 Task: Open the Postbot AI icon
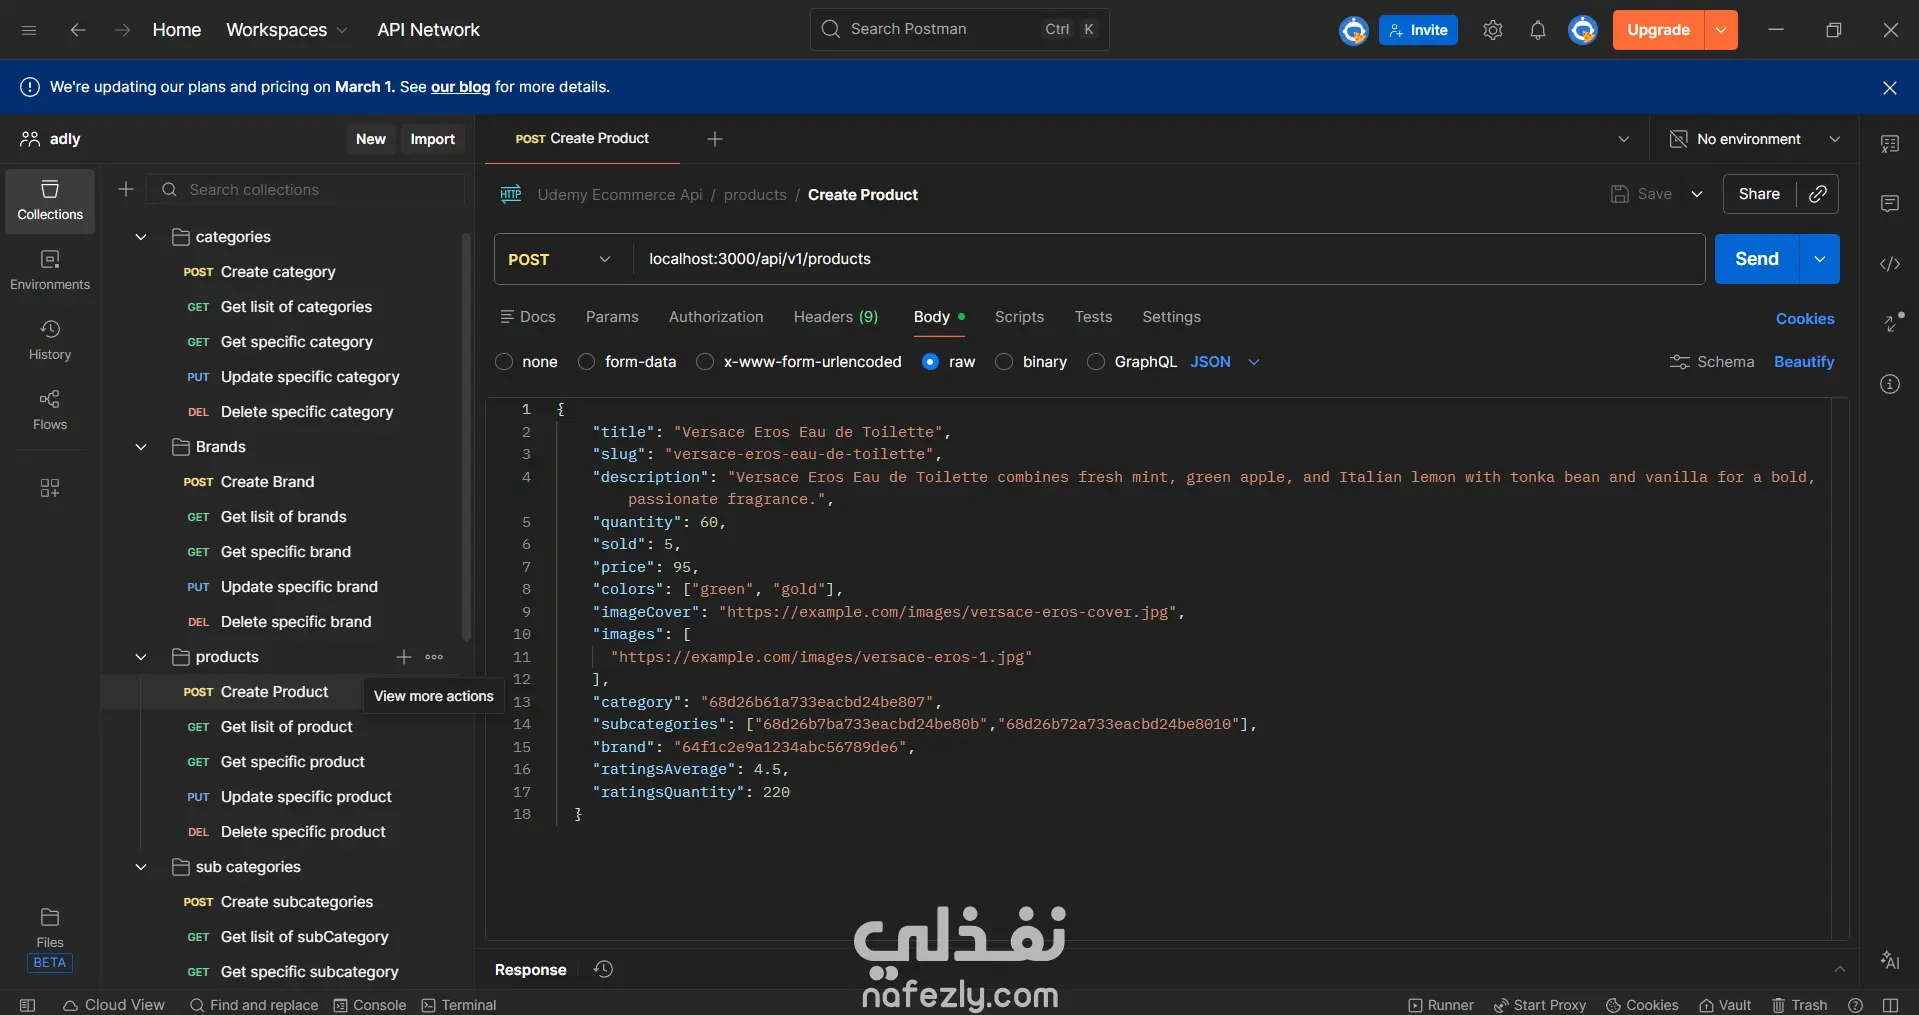[1890, 960]
